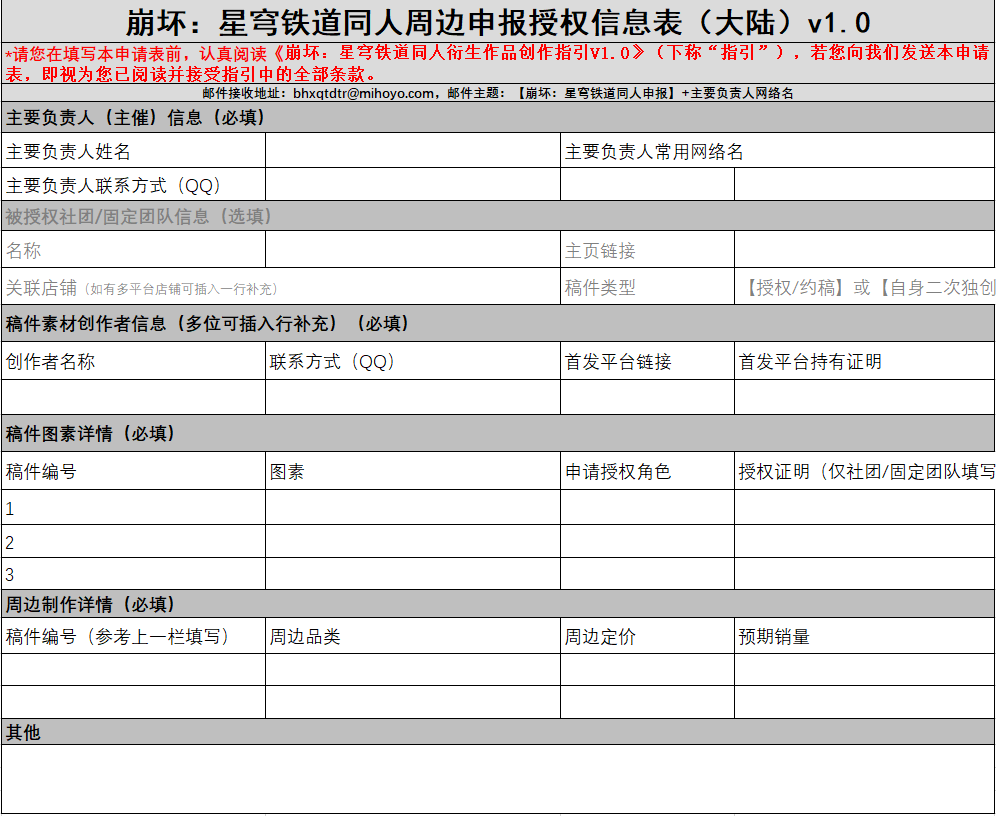Select the red notice text about 指引
The image size is (996, 816).
coord(498,63)
